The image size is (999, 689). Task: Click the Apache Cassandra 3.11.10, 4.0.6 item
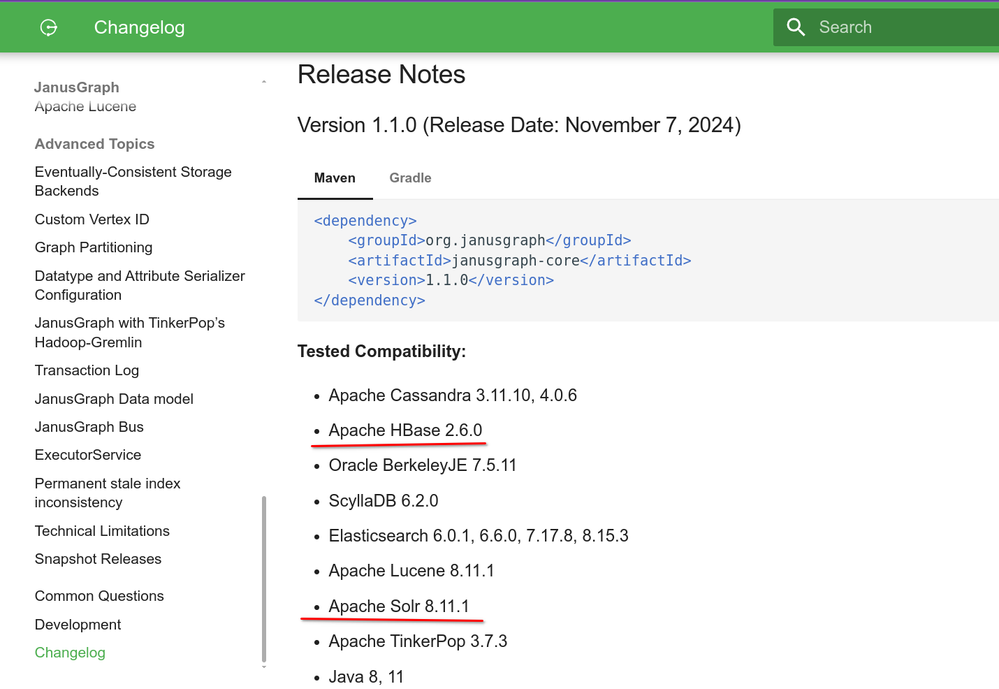[452, 395]
